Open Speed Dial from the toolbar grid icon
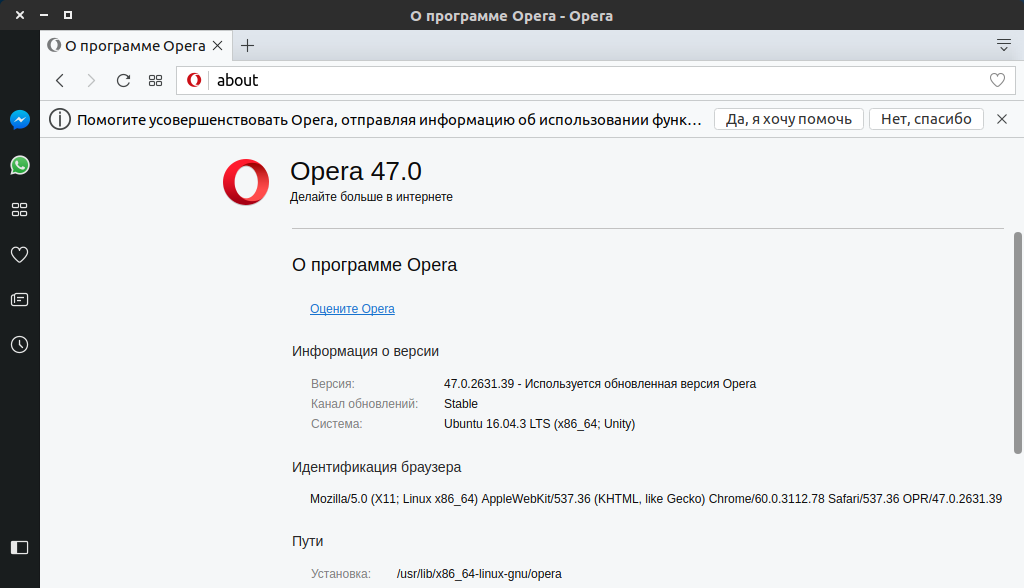This screenshot has width=1024, height=588. (155, 80)
